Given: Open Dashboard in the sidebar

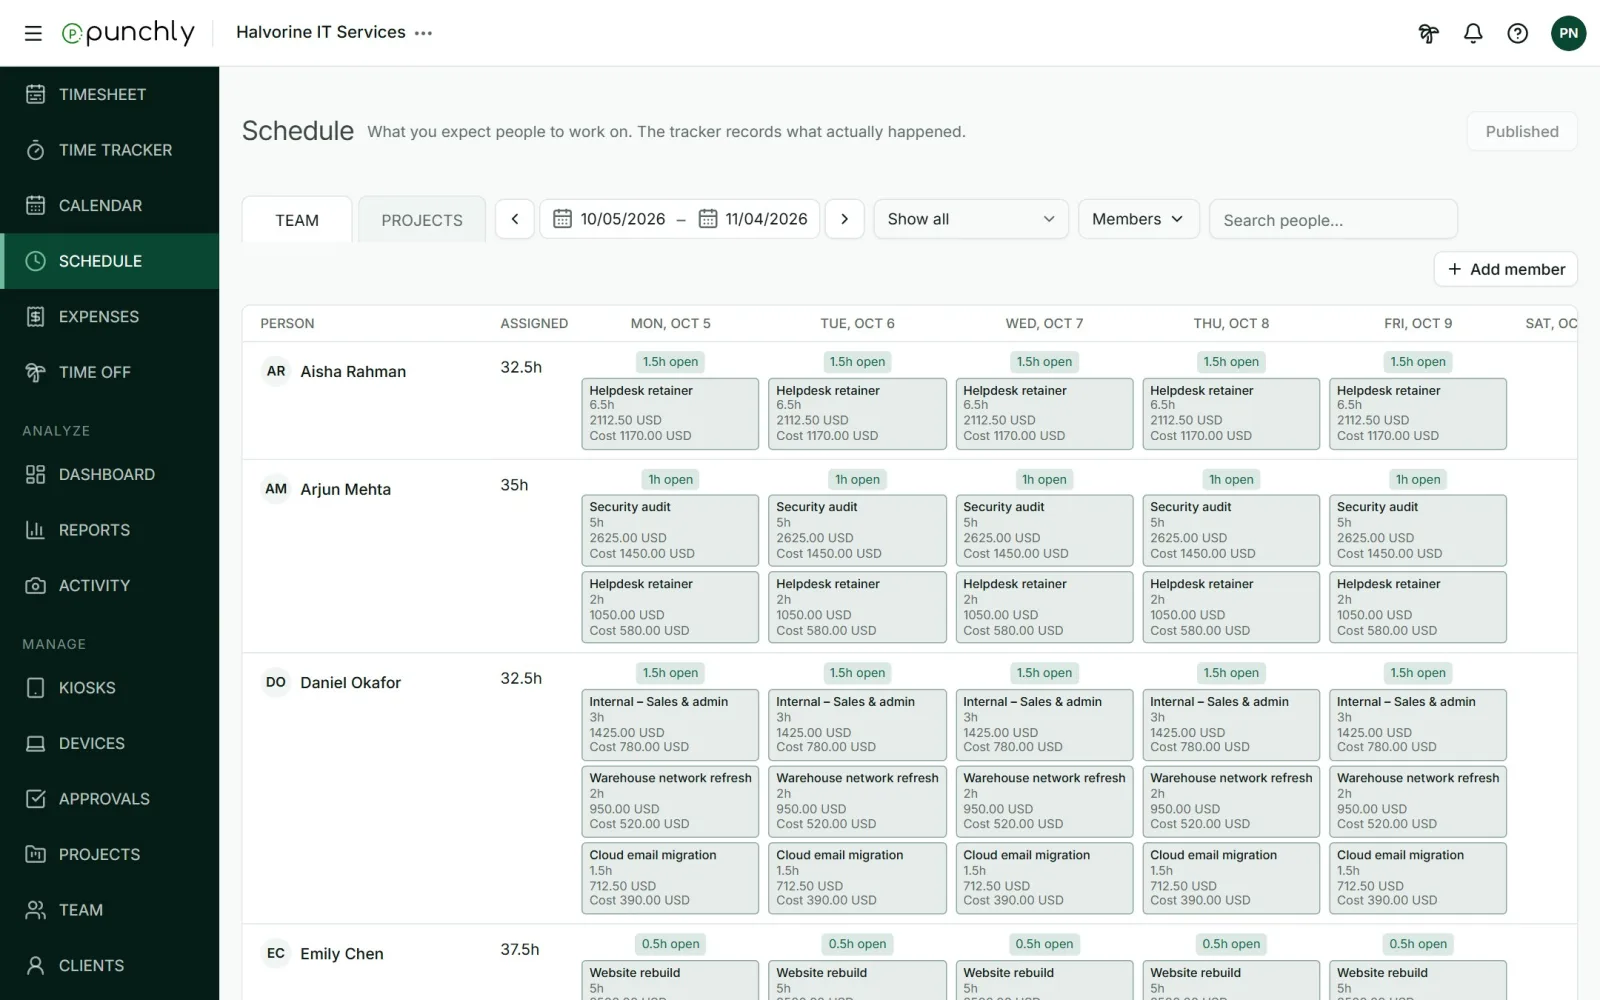Looking at the screenshot, I should point(110,474).
